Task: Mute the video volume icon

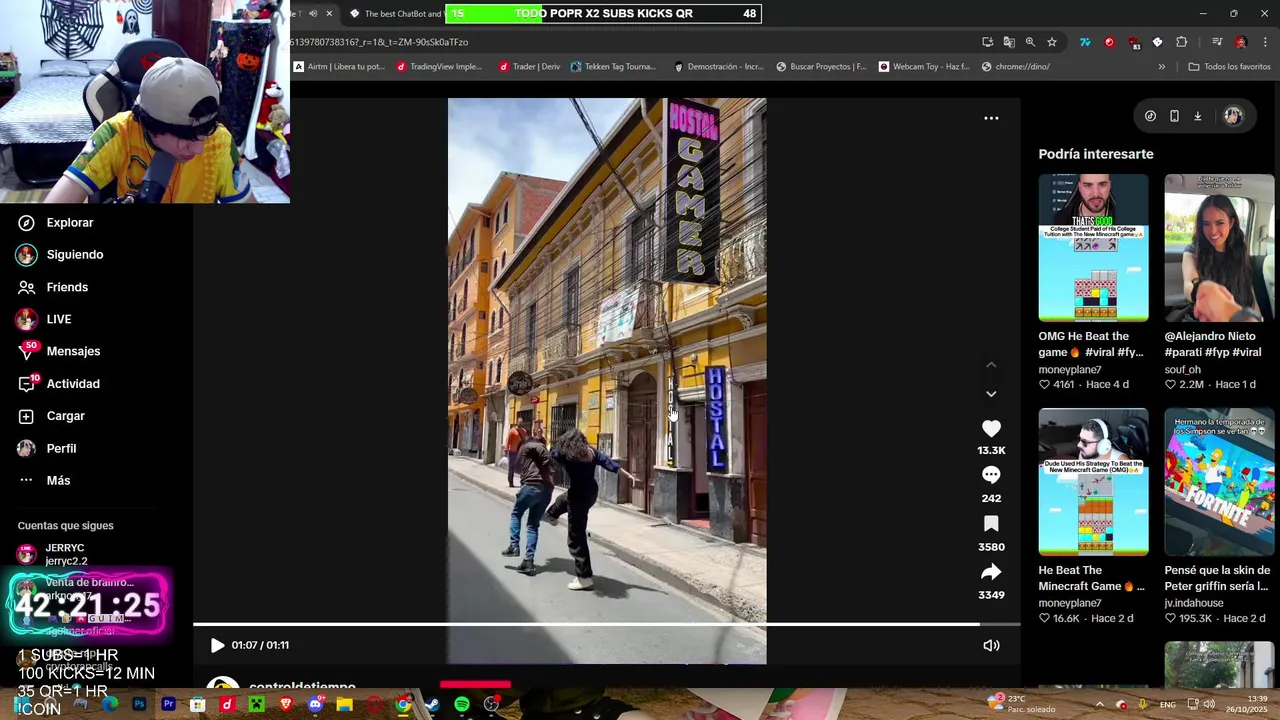Action: [x=991, y=645]
